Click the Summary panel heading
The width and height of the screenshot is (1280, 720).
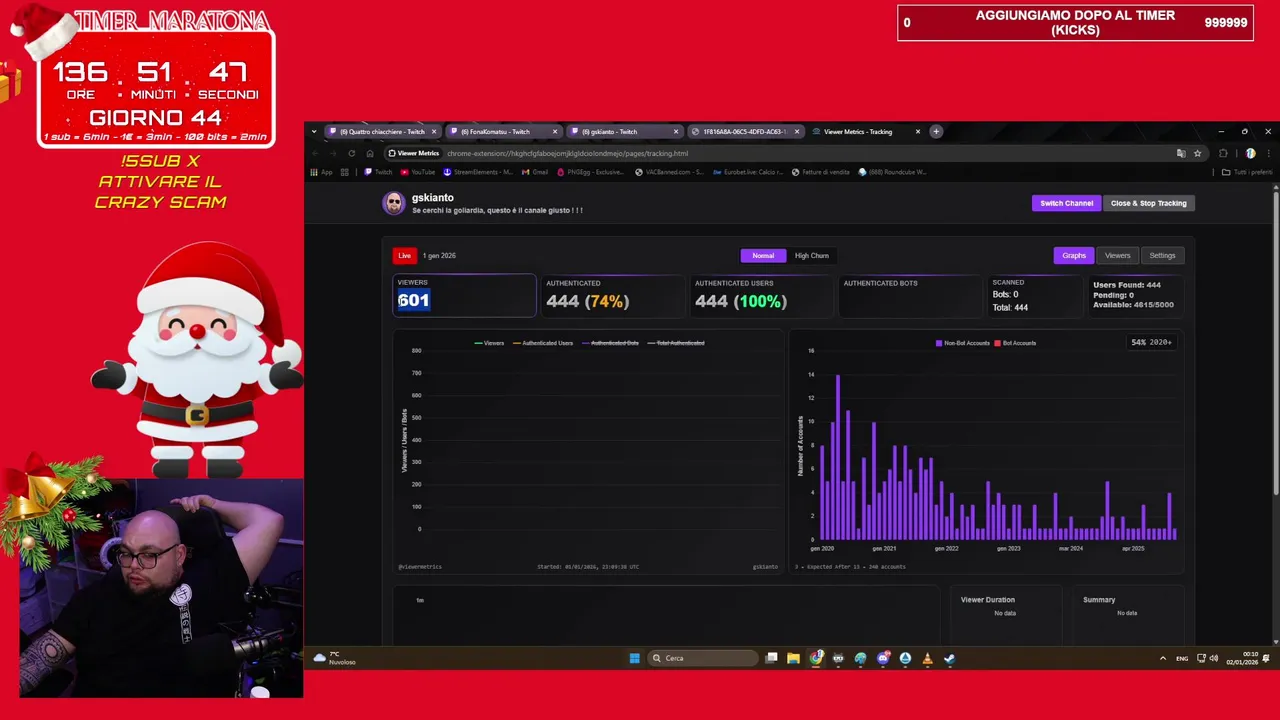(x=1099, y=600)
